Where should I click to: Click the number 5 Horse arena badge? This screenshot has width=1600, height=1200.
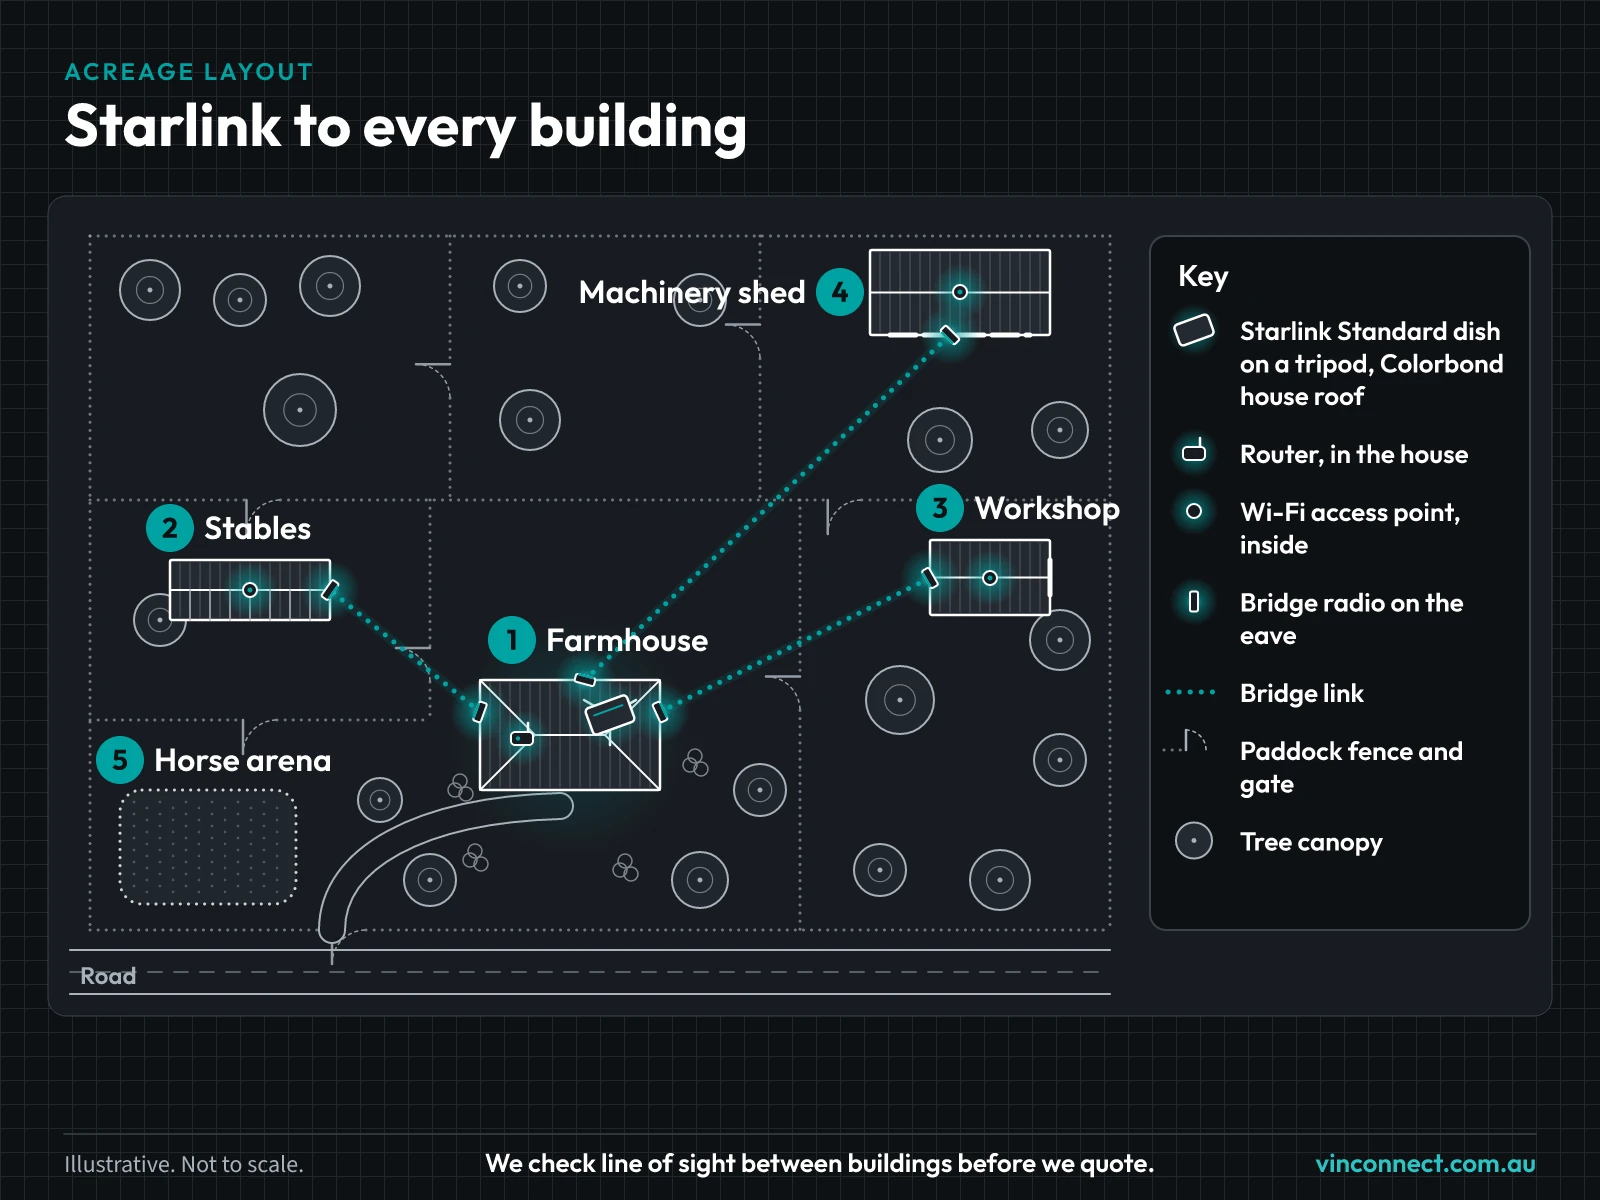pyautogui.click(x=120, y=760)
